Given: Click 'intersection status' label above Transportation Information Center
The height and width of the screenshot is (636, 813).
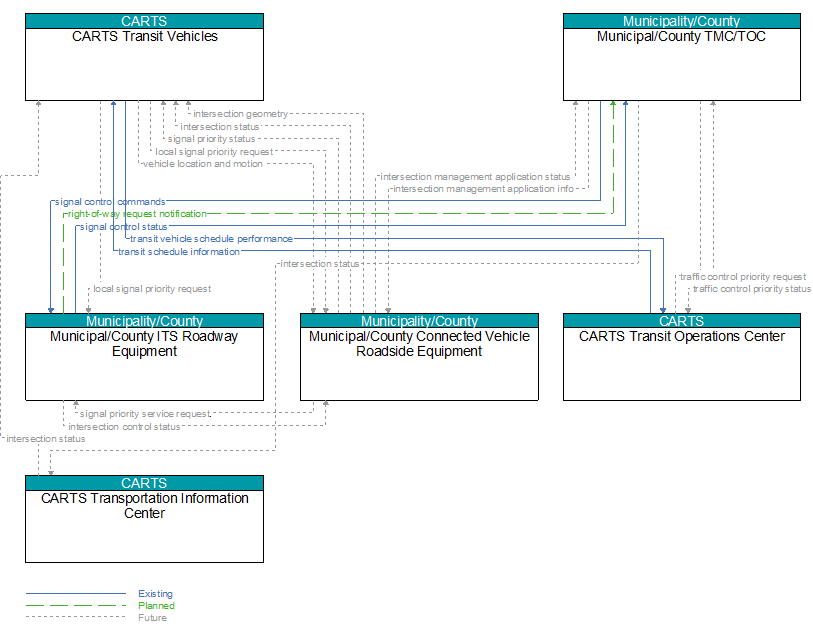Looking at the screenshot, I should pyautogui.click(x=46, y=439).
